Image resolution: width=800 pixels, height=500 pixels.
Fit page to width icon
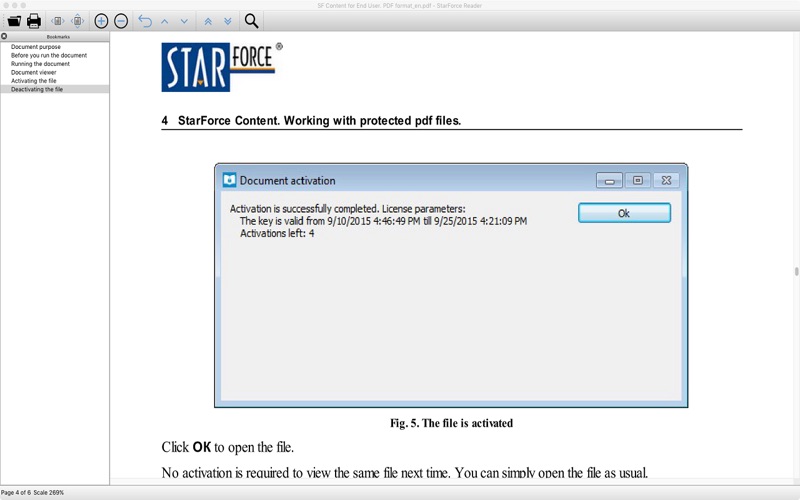(x=58, y=21)
